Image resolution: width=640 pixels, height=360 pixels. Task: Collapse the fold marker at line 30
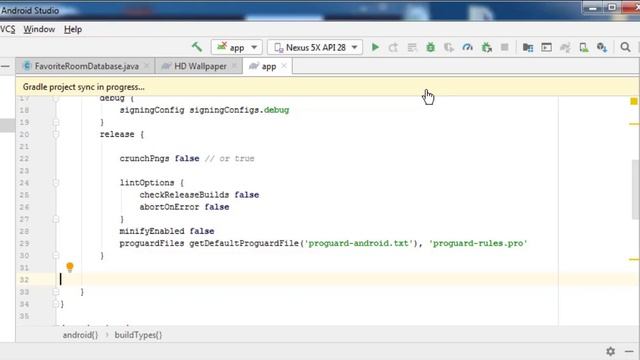56,256
